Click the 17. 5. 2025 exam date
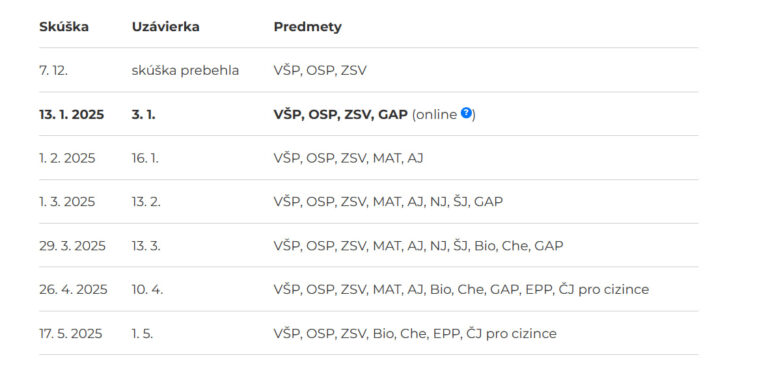 point(71,334)
